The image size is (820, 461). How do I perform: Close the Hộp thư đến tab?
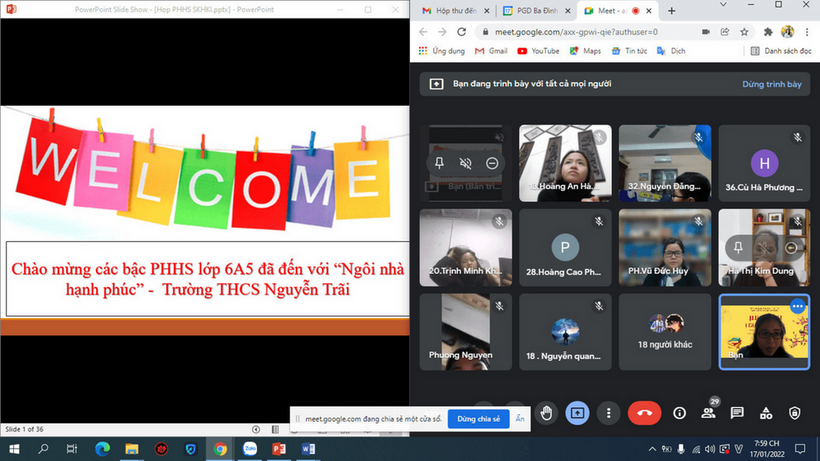pos(486,10)
